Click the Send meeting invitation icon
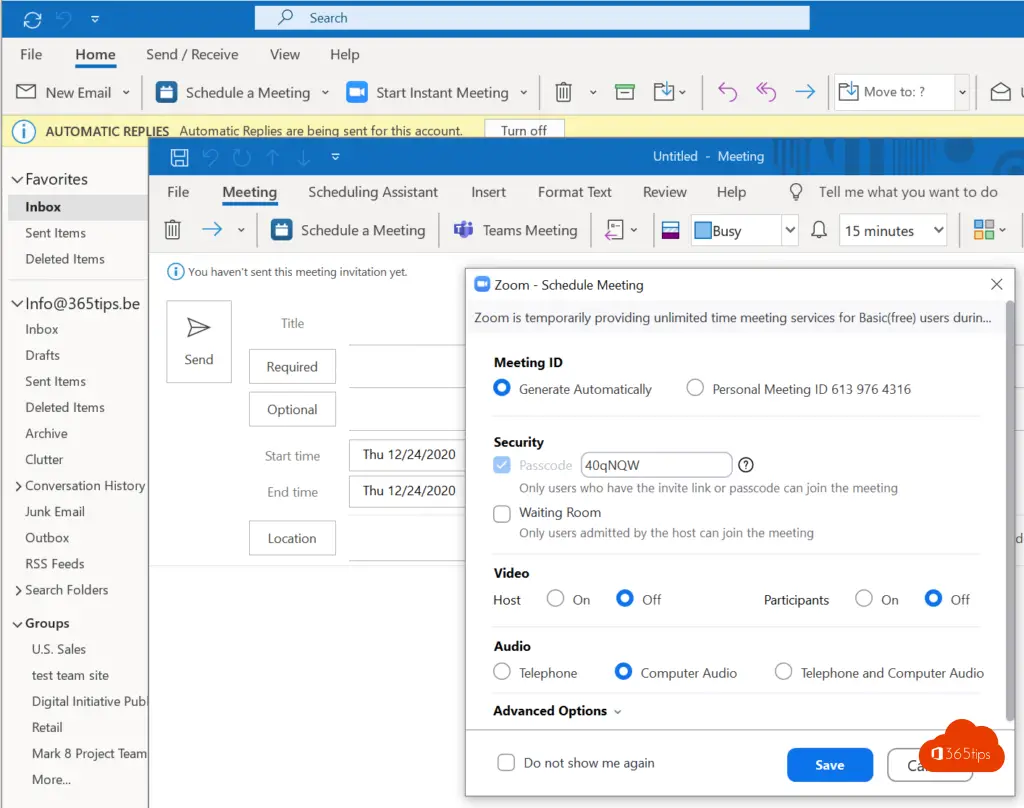 point(199,329)
